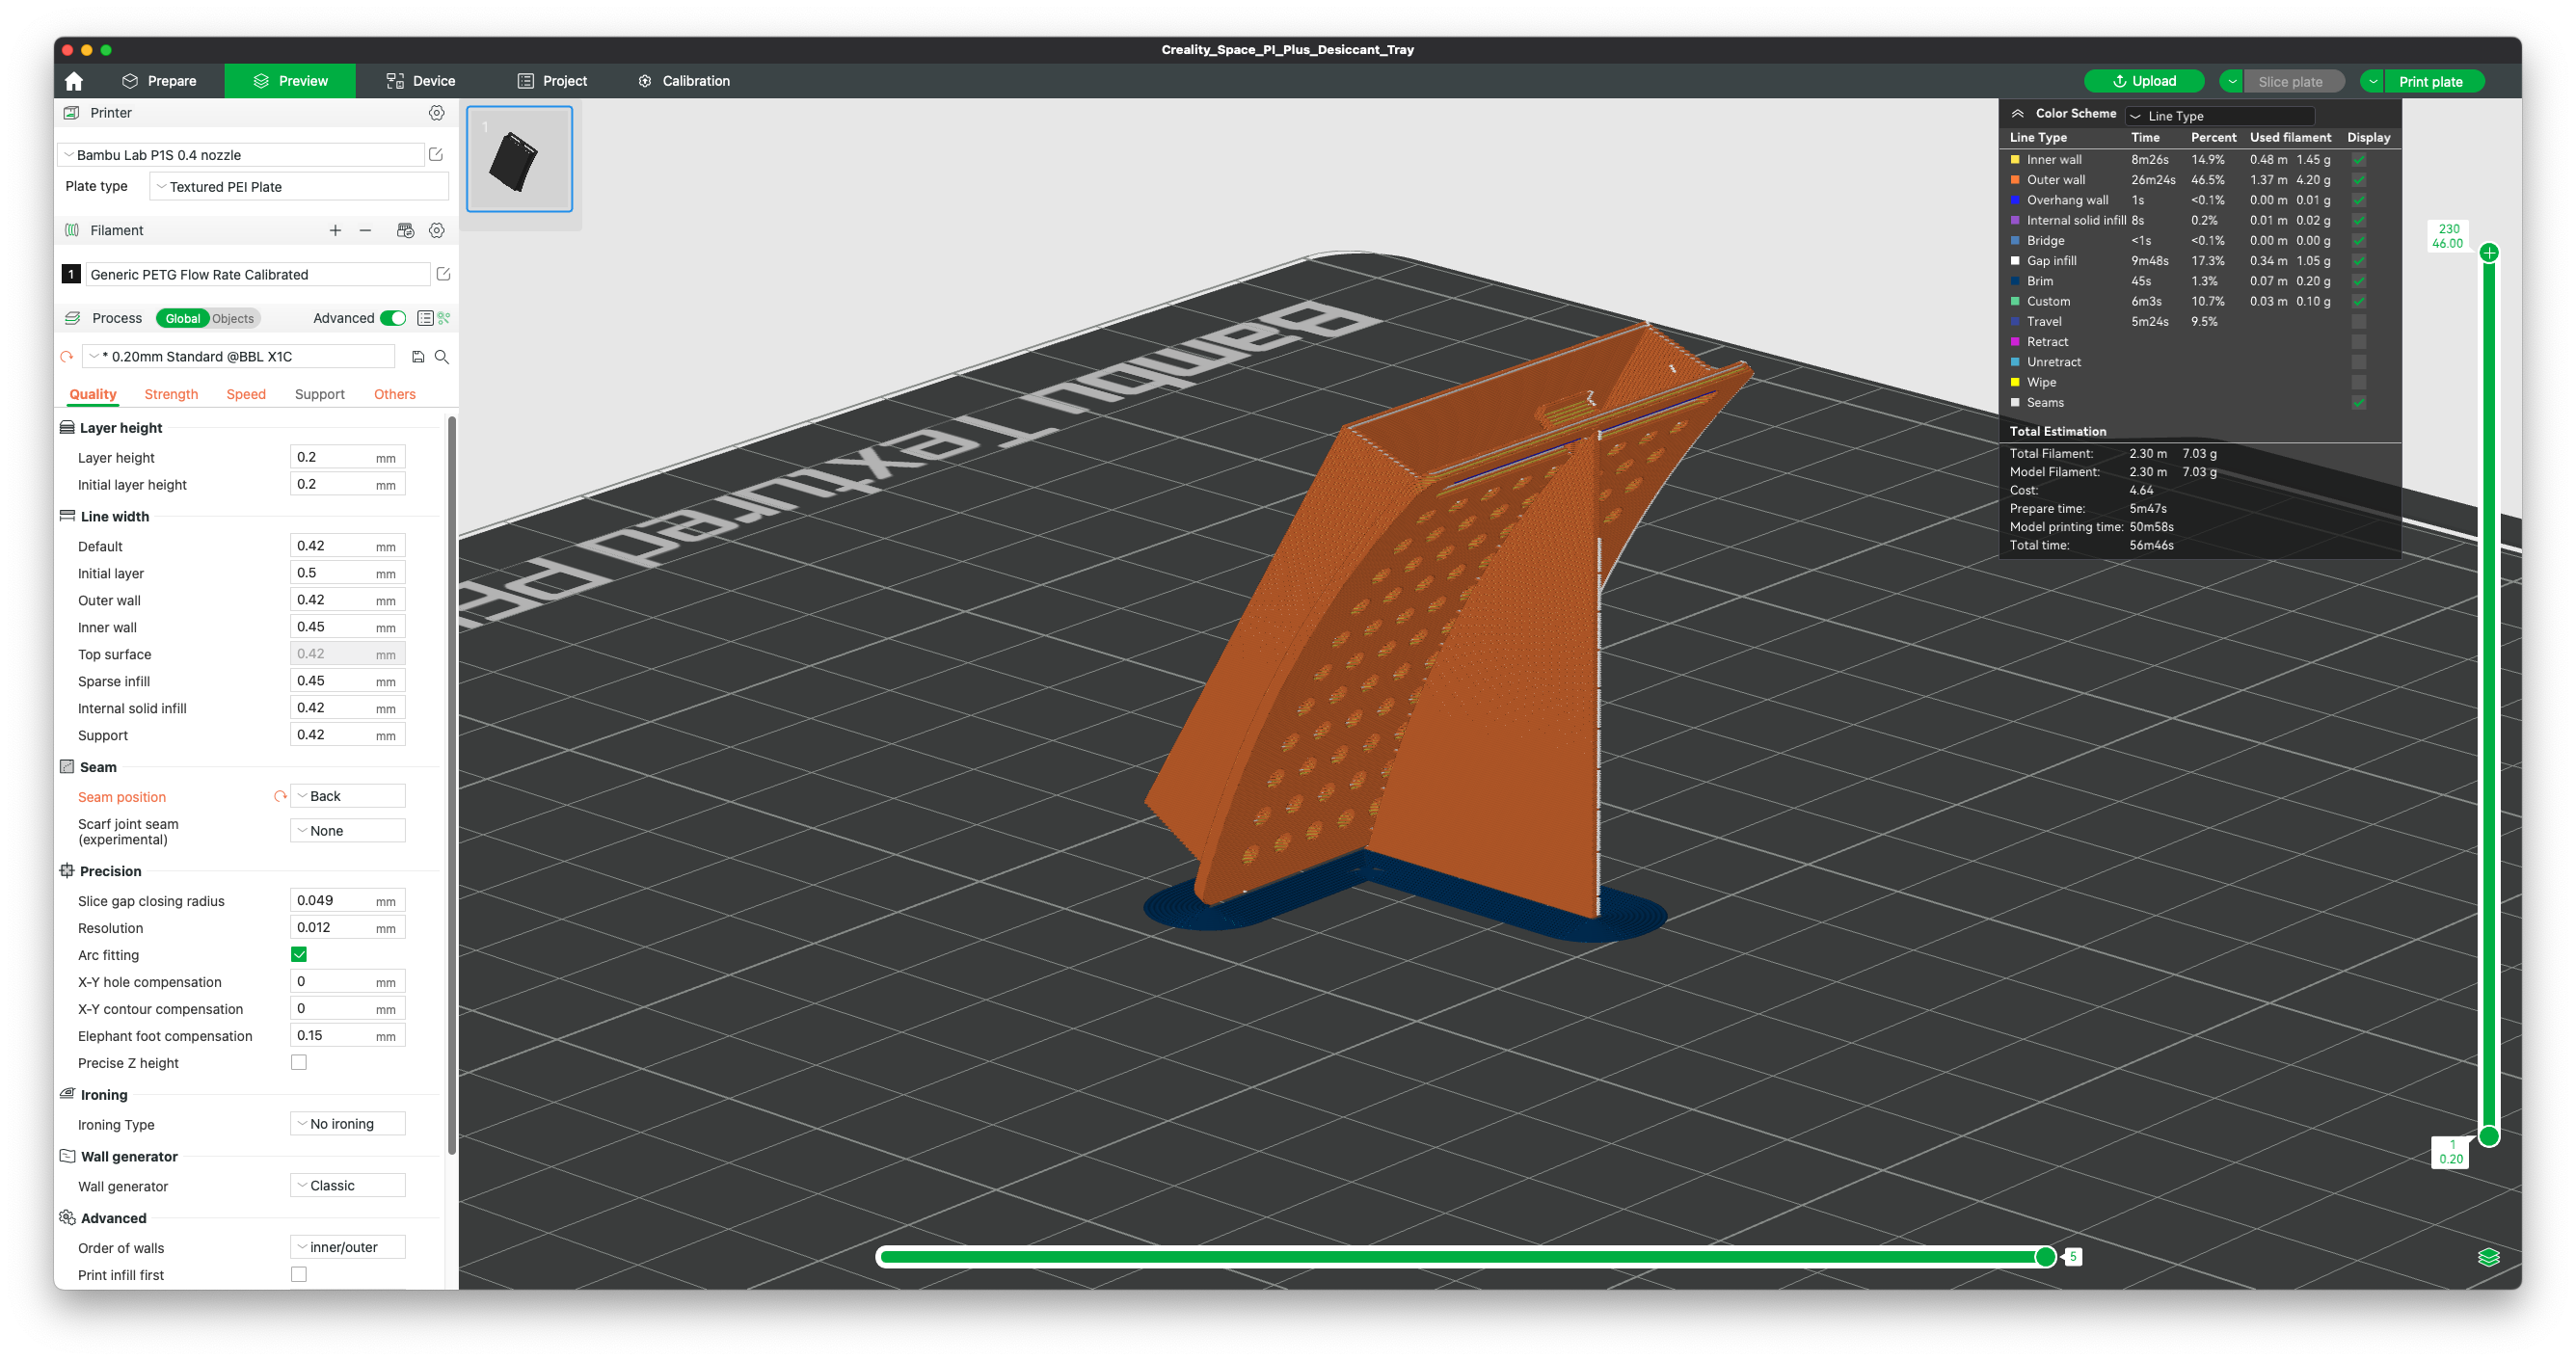Viewport: 2576px width, 1361px height.
Task: Open Color Scheme Line Type dropdown
Action: [2218, 116]
